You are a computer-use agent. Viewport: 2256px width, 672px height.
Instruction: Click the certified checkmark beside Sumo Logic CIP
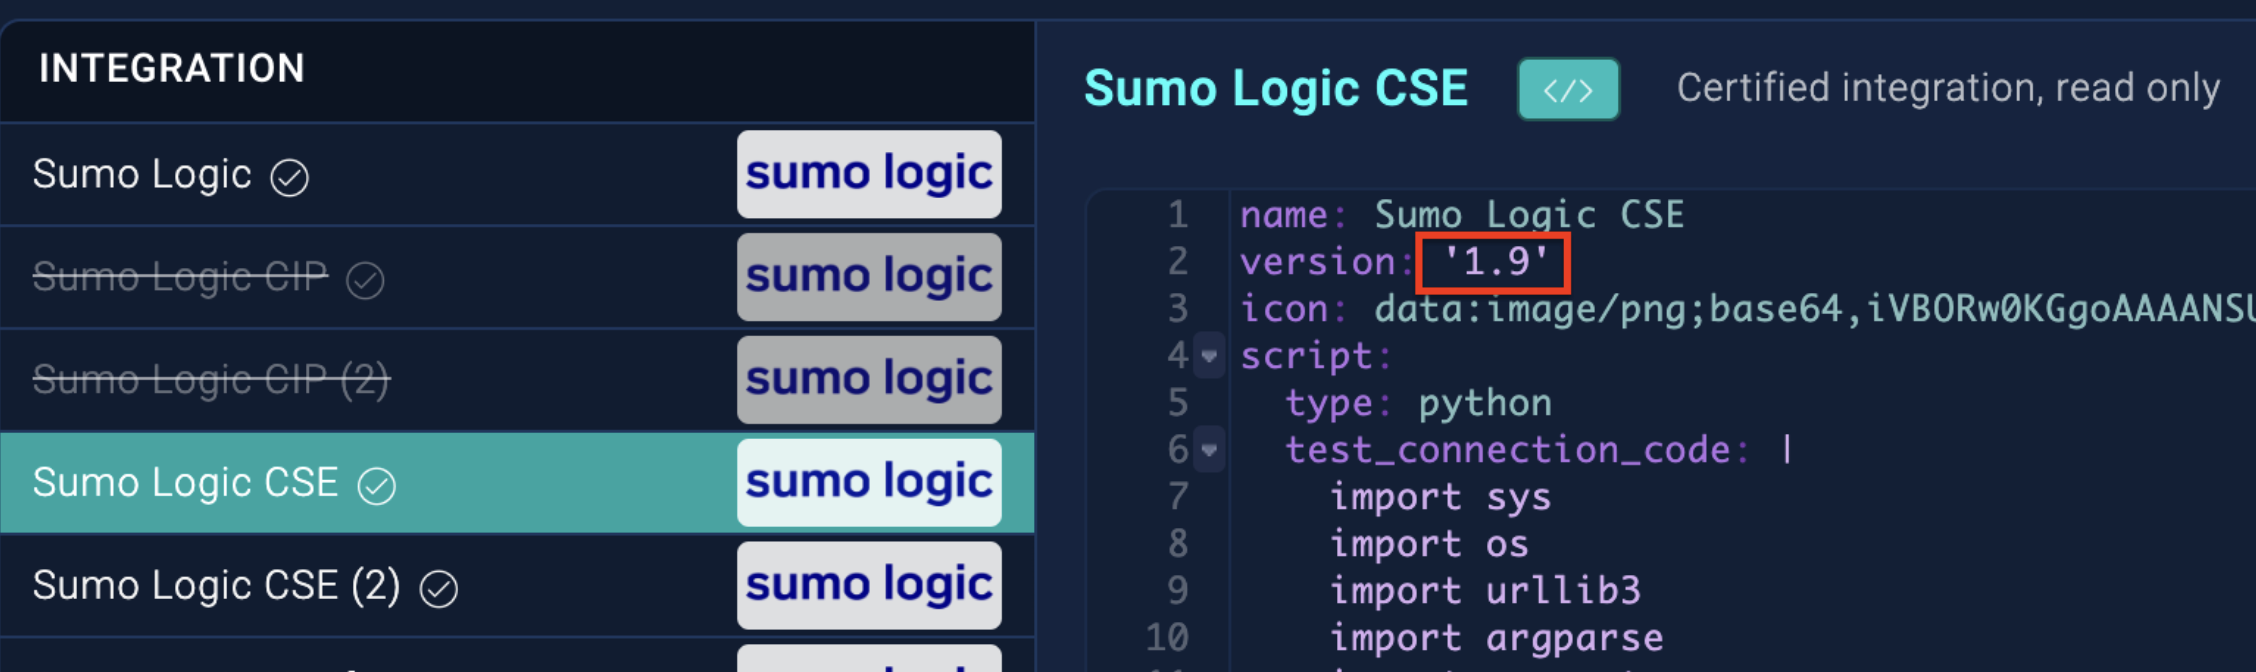(365, 281)
